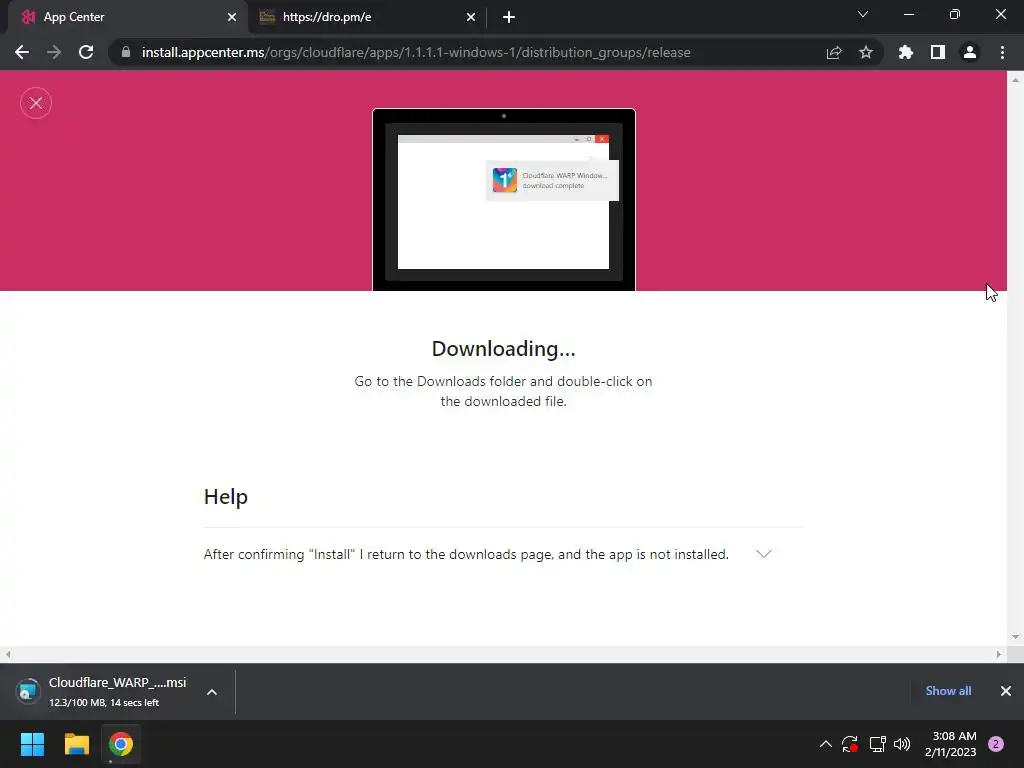Open network settings from the tray

coord(877,744)
